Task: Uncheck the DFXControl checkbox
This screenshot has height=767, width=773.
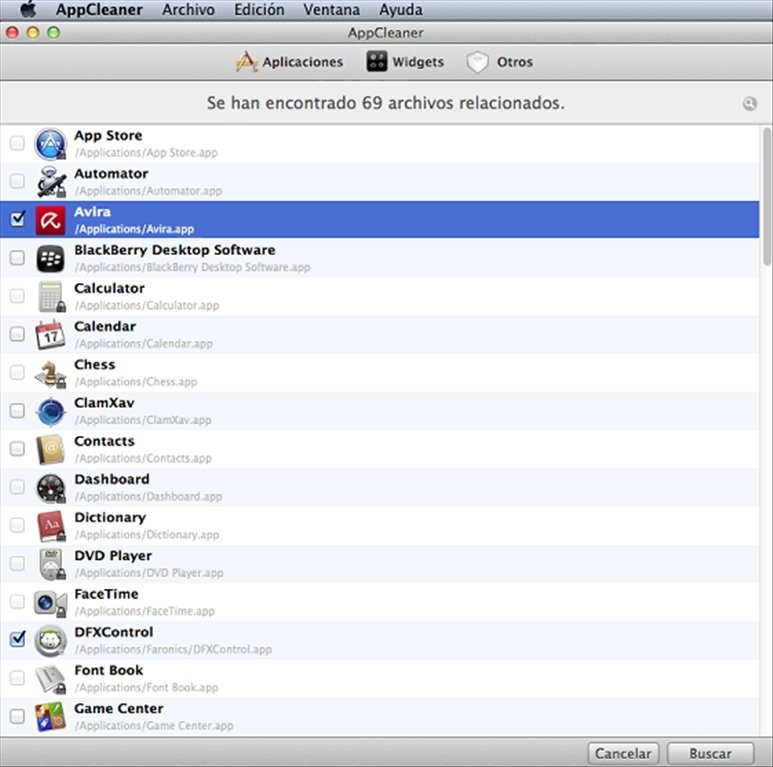Action: (x=18, y=639)
